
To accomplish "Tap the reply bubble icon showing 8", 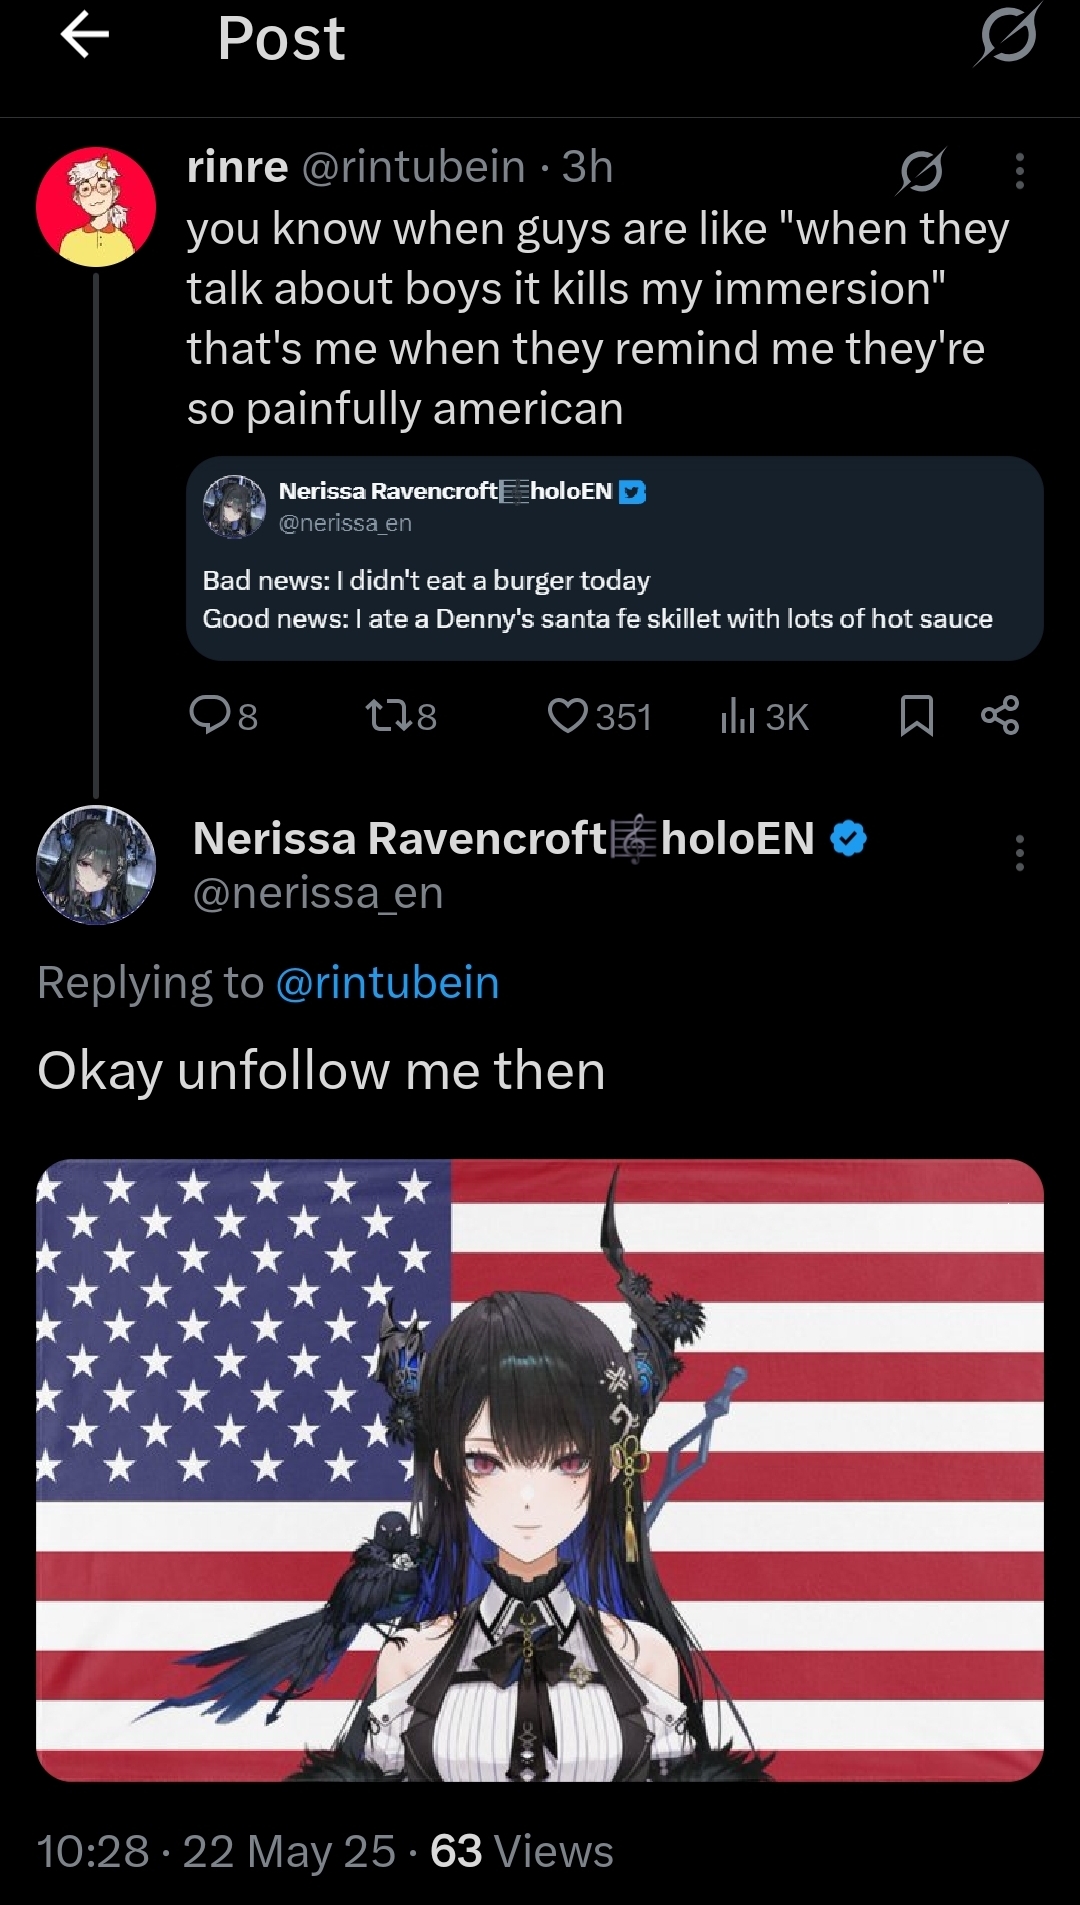I will tap(224, 716).
